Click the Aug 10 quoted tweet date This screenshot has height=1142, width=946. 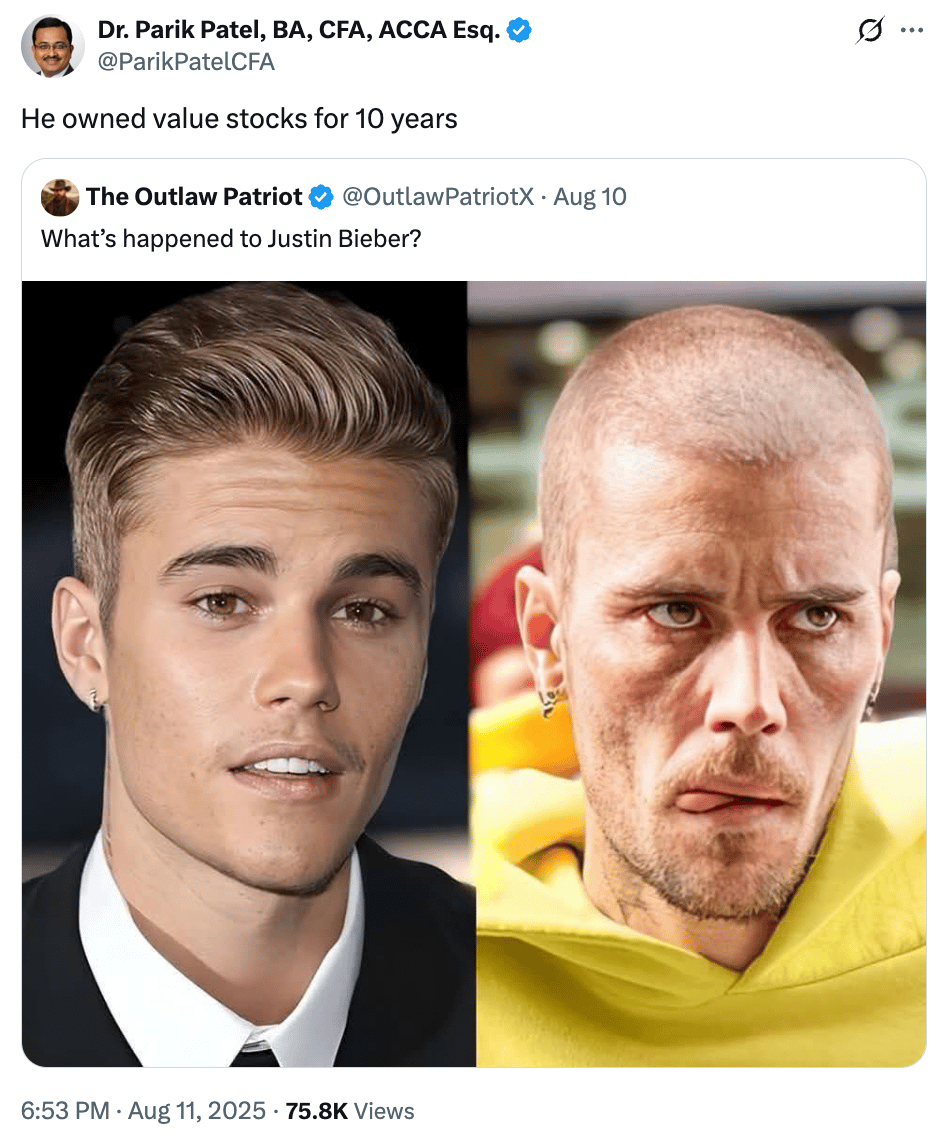coord(590,197)
